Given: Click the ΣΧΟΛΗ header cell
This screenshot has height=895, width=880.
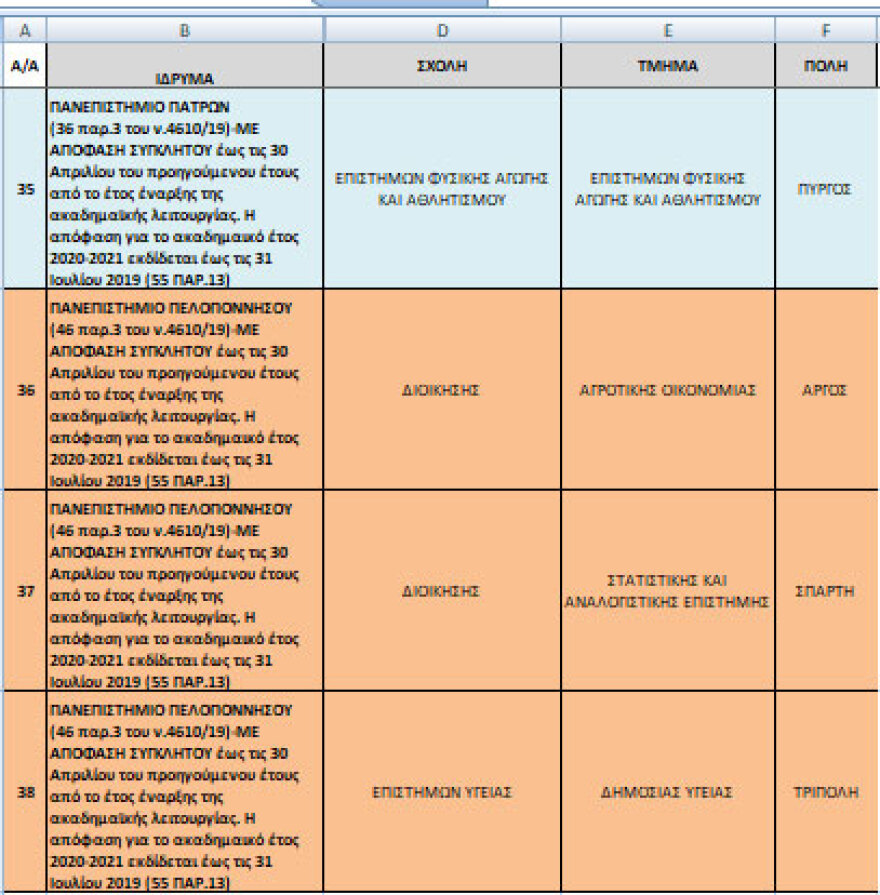Looking at the screenshot, I should tap(443, 66).
